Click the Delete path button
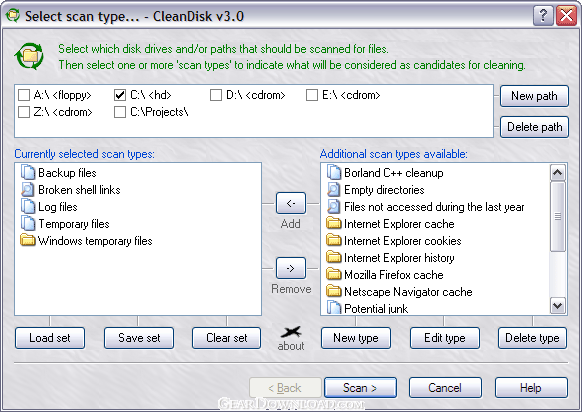582x412 pixels. (534, 127)
